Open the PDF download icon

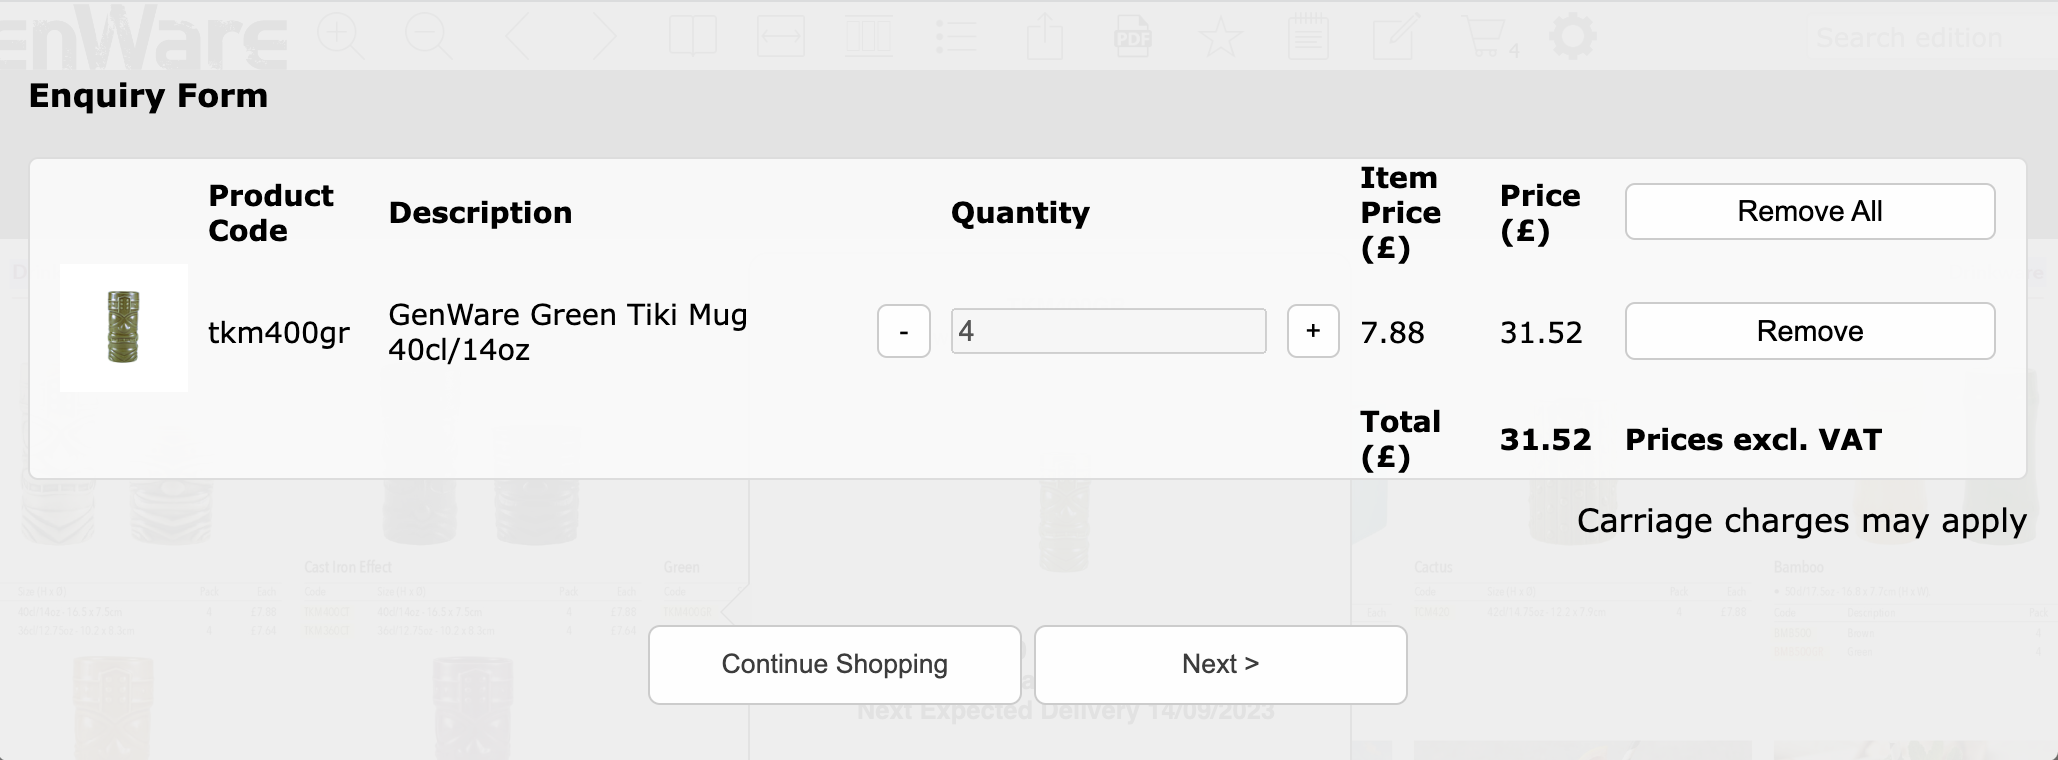pyautogui.click(x=1132, y=37)
